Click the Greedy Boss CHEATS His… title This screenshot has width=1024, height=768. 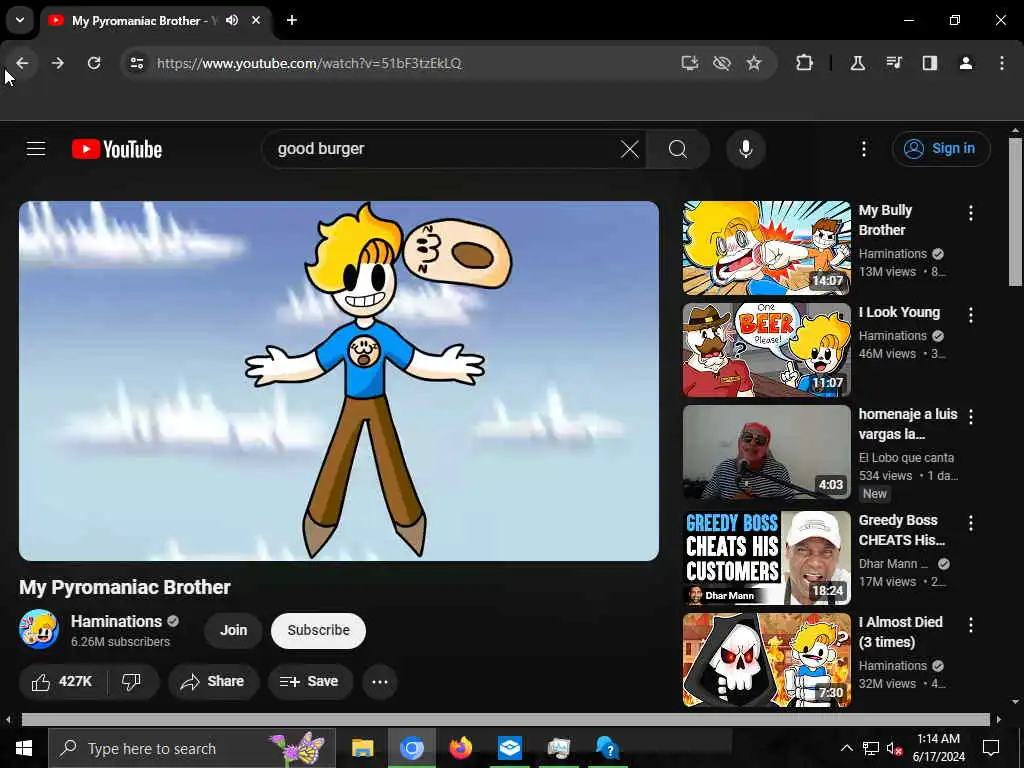pos(902,530)
